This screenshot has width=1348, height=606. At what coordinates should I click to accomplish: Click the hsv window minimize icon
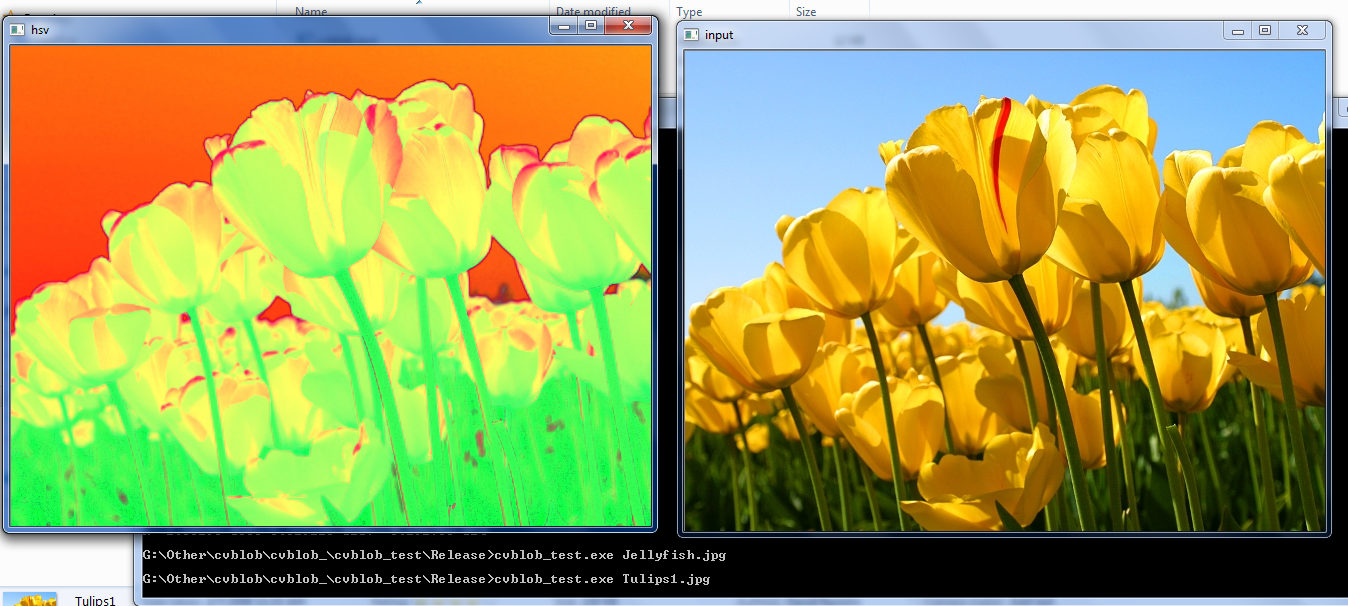[x=562, y=26]
